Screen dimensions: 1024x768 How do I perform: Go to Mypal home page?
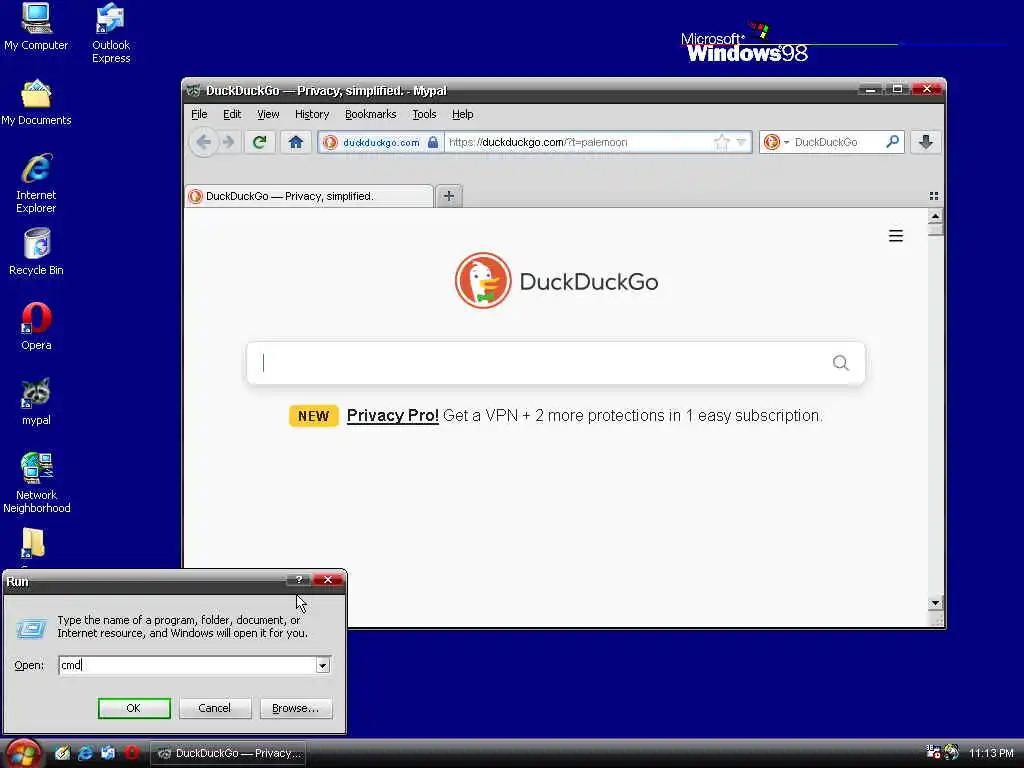point(295,142)
